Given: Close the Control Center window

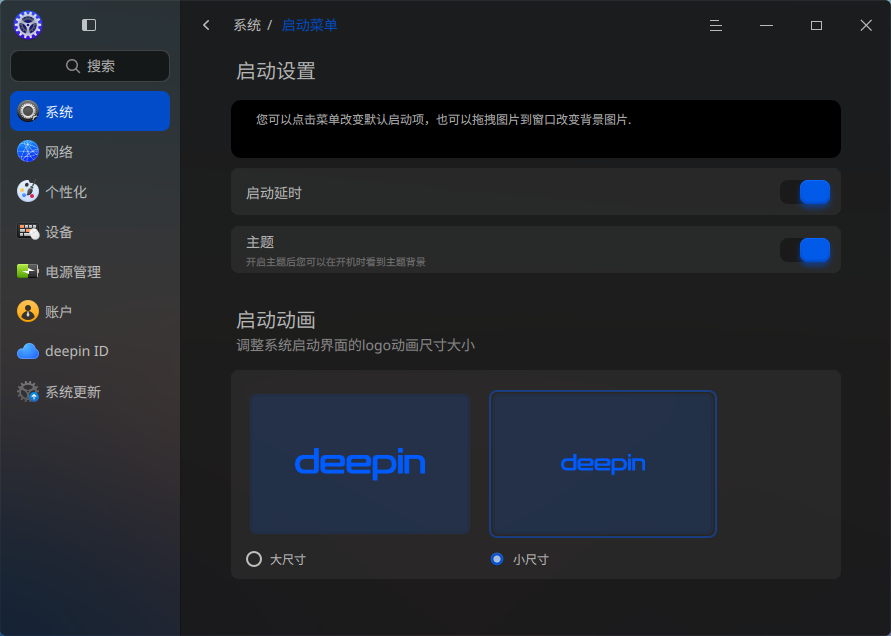Looking at the screenshot, I should [866, 26].
